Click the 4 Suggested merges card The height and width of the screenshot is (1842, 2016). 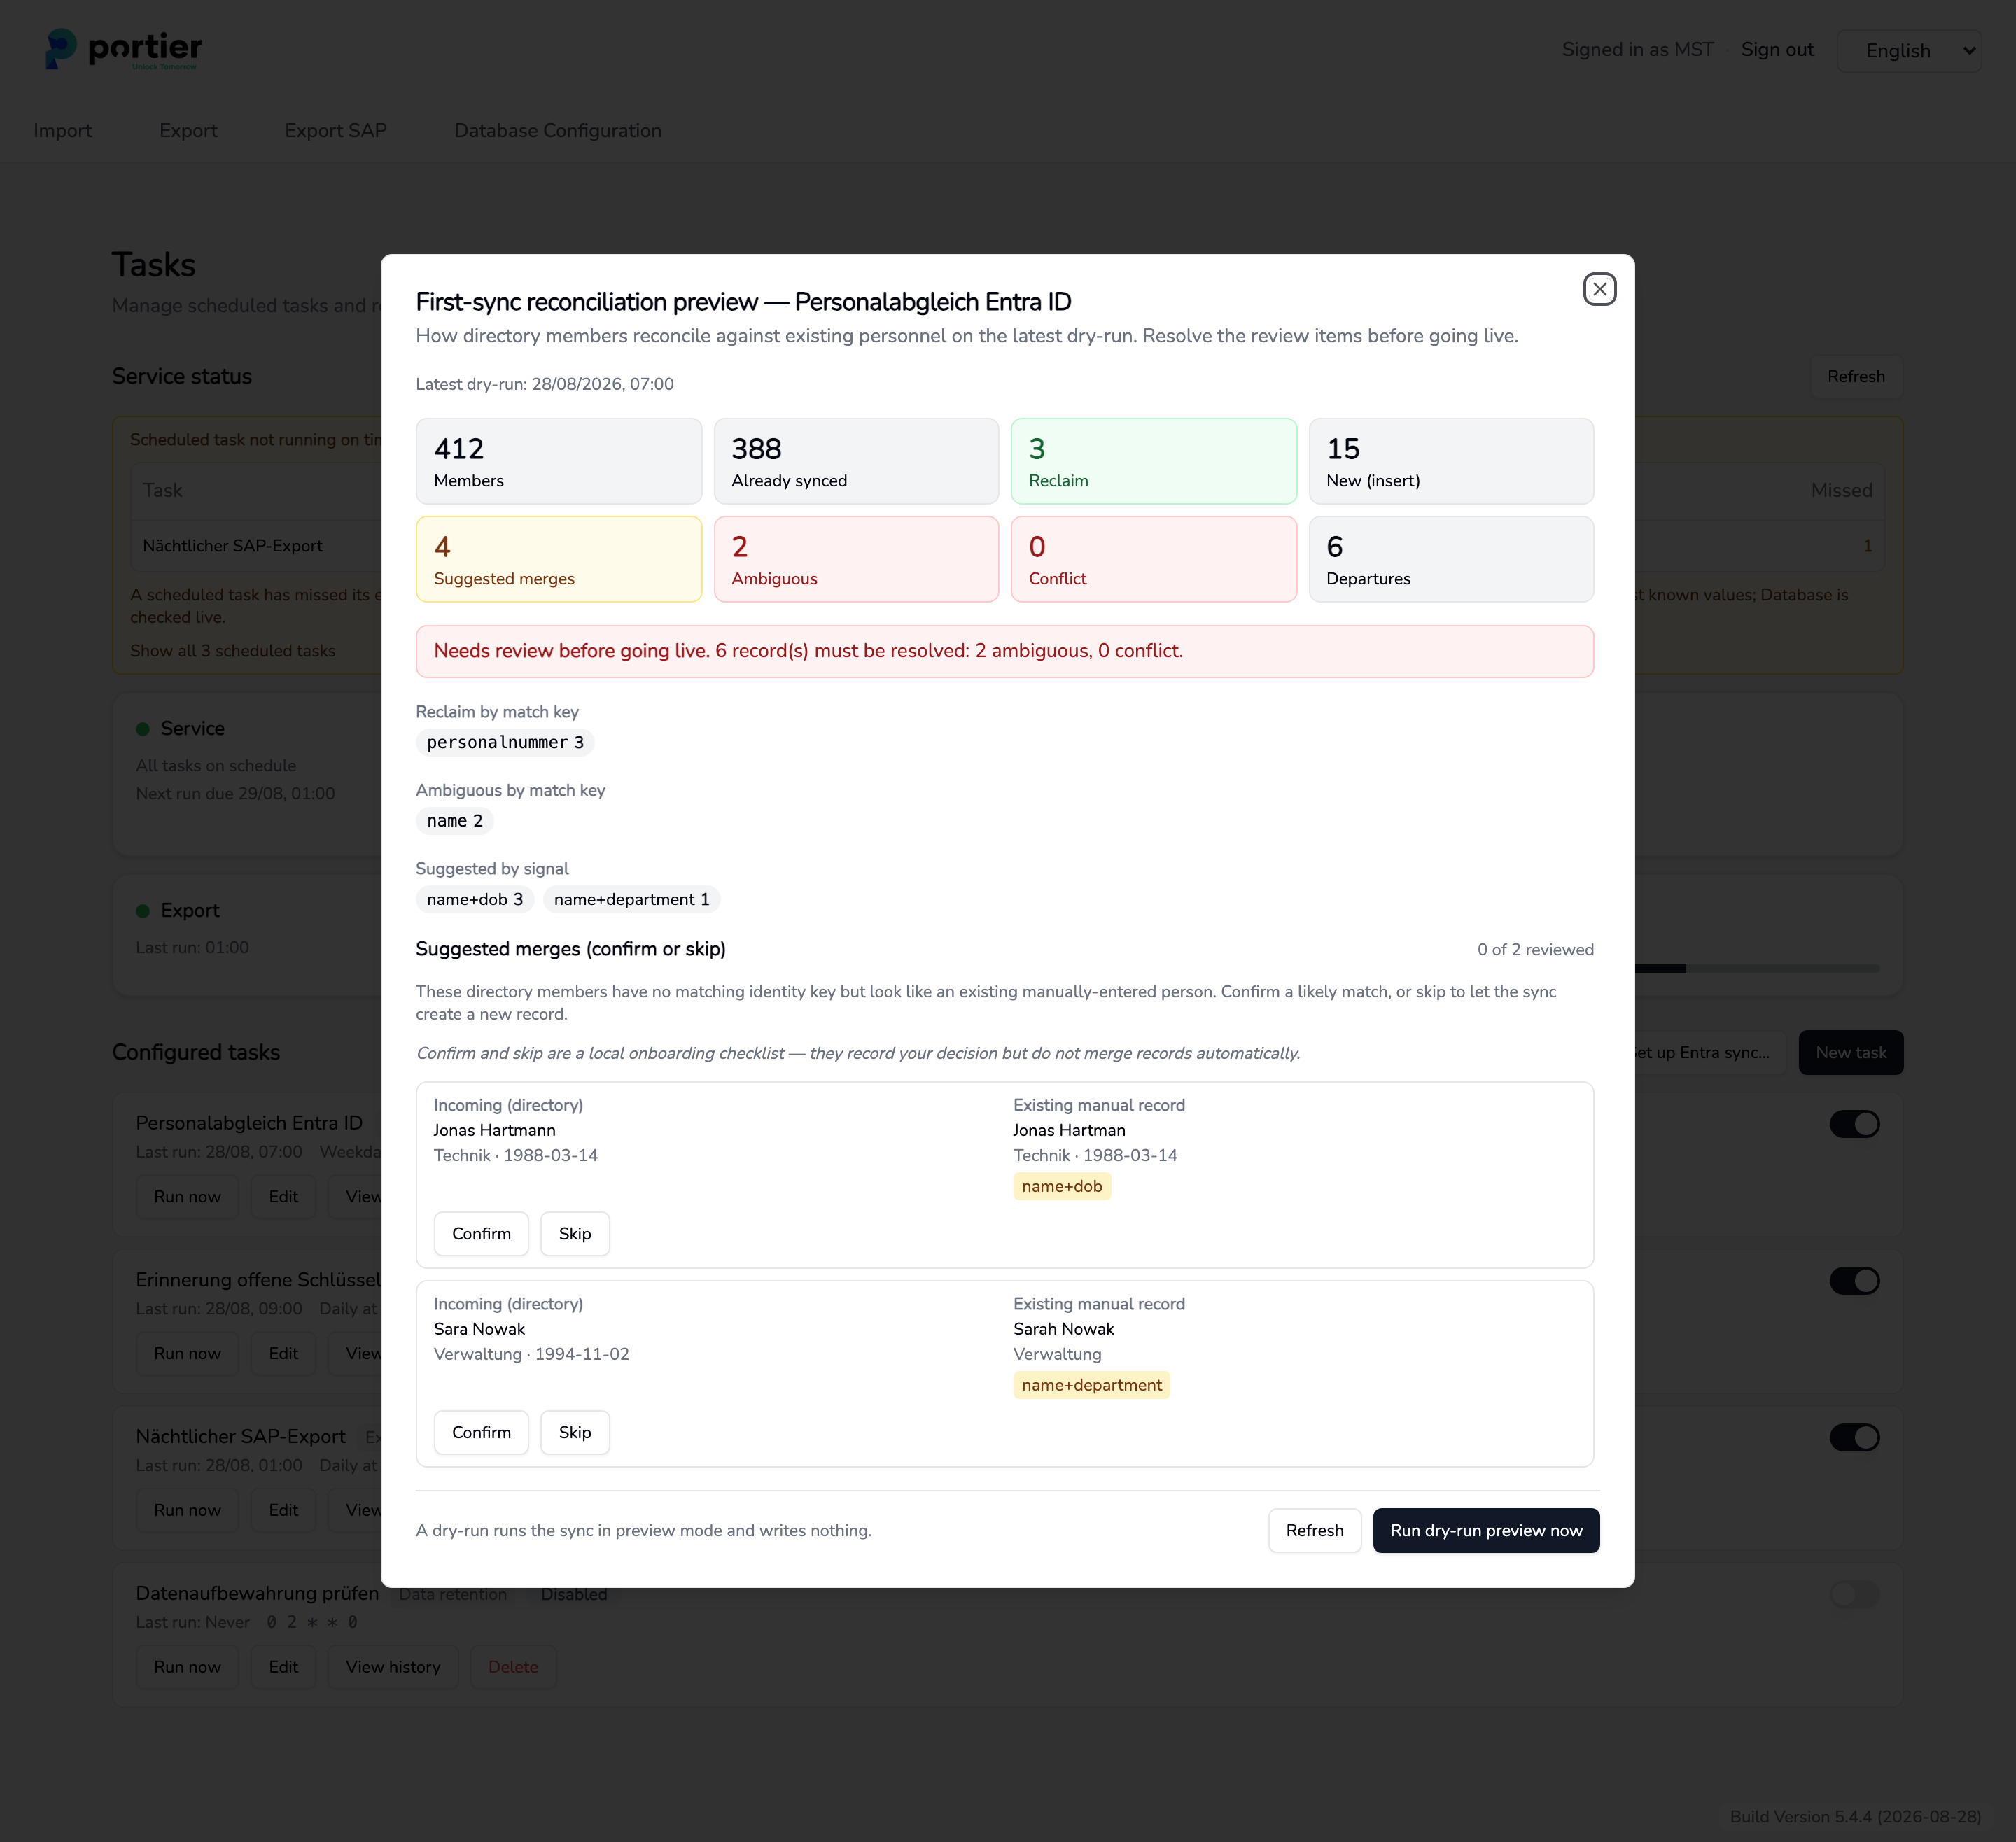[x=559, y=559]
